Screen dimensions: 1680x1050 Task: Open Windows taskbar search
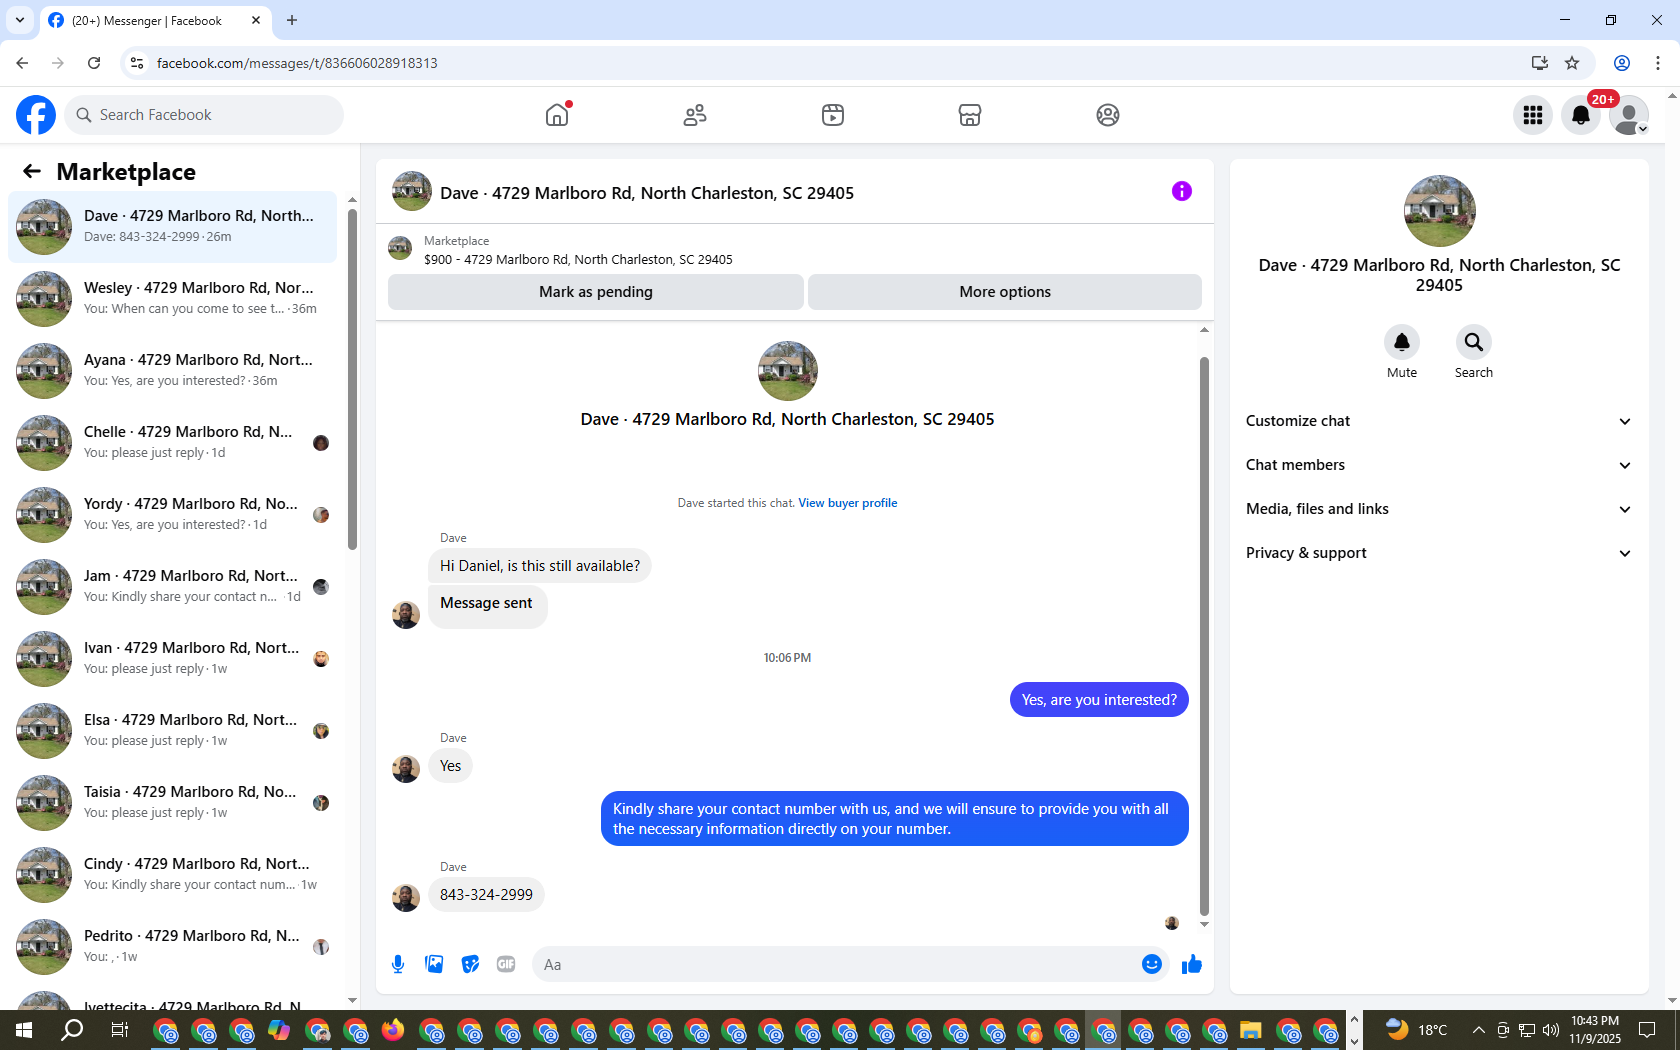pos(72,1030)
